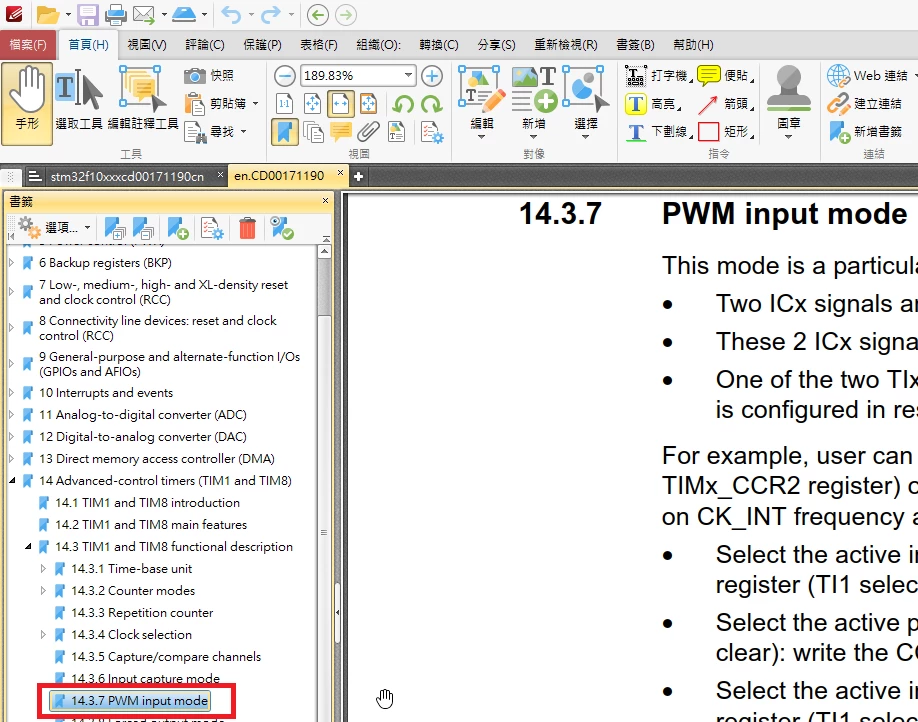Open the Select (選擇) object tool

(586, 102)
